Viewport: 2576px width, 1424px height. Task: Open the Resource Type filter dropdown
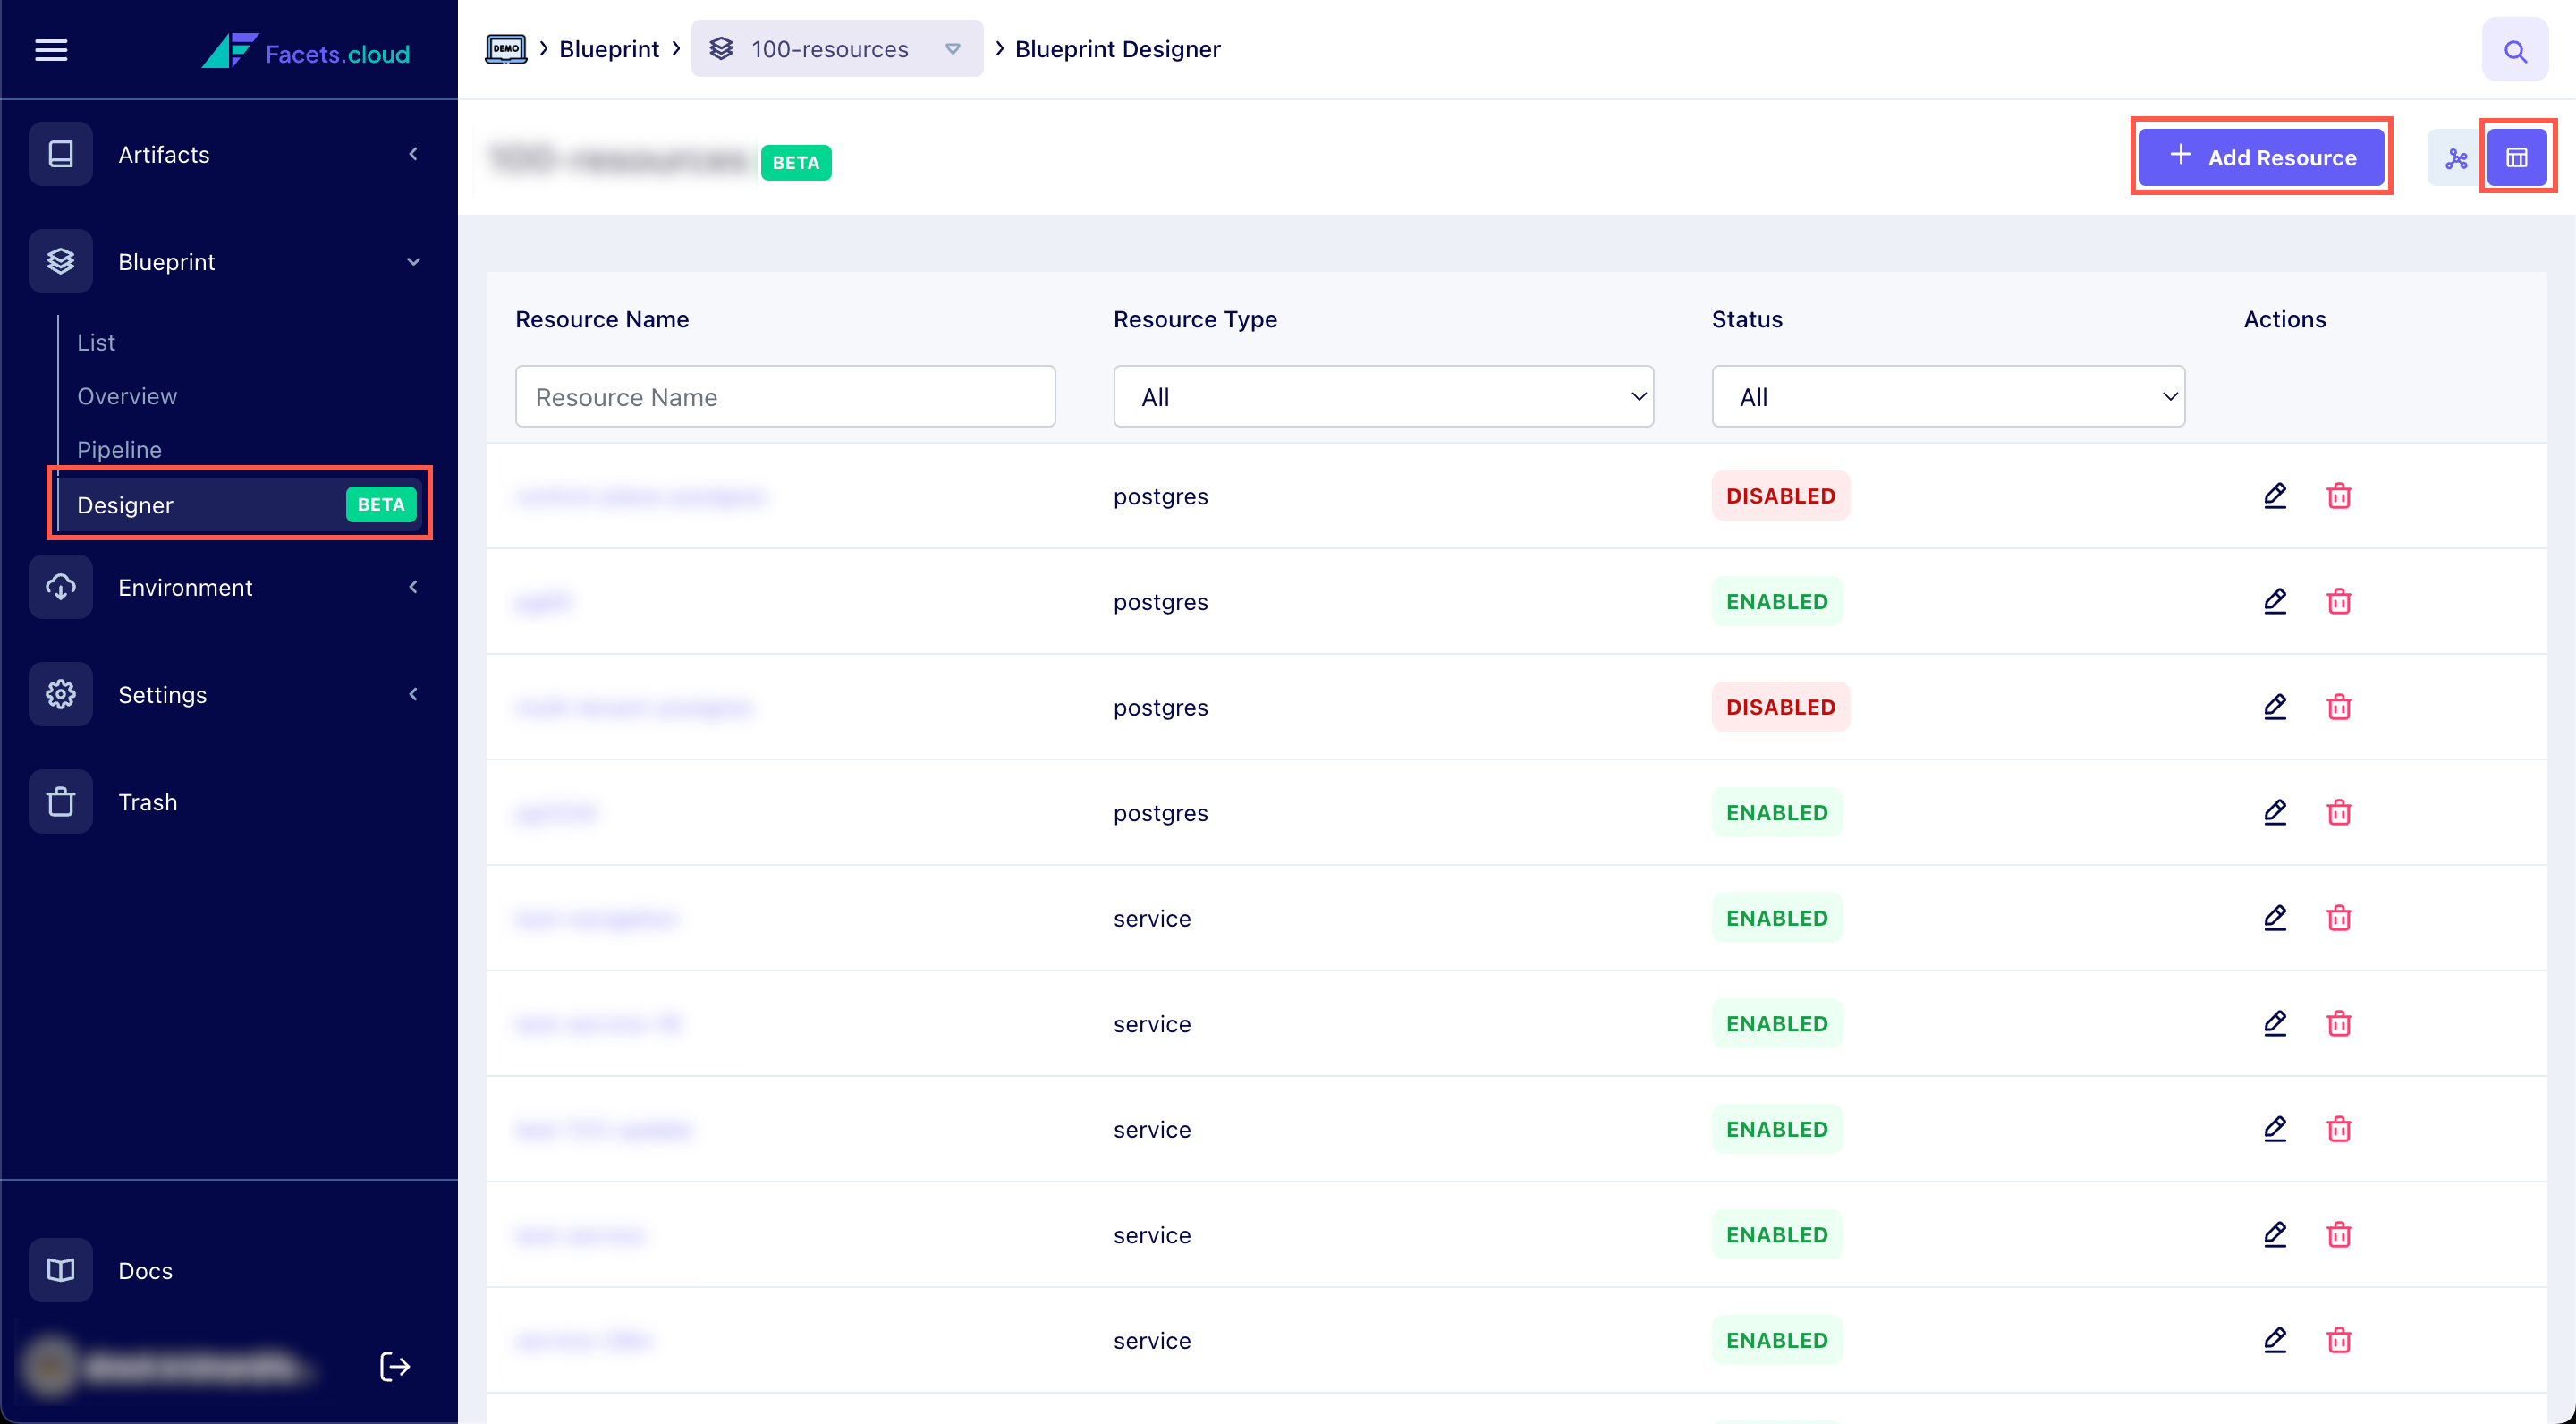tap(1383, 396)
